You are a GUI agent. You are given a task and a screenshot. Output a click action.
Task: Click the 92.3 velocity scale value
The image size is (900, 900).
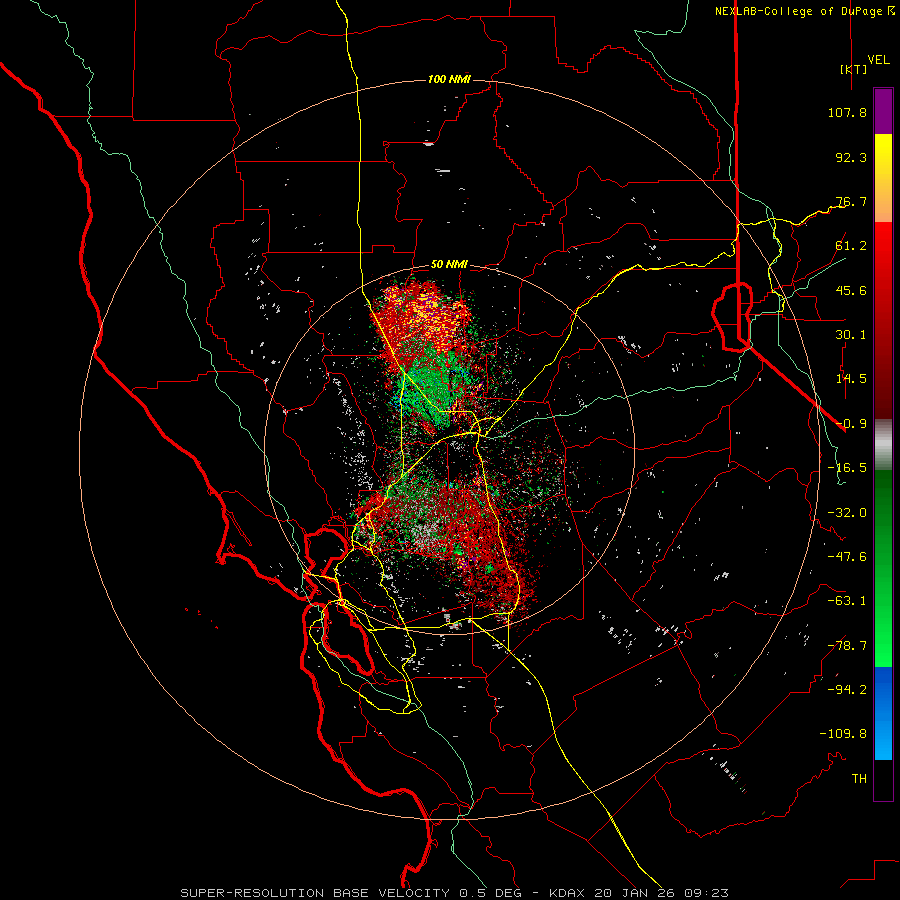[851, 157]
